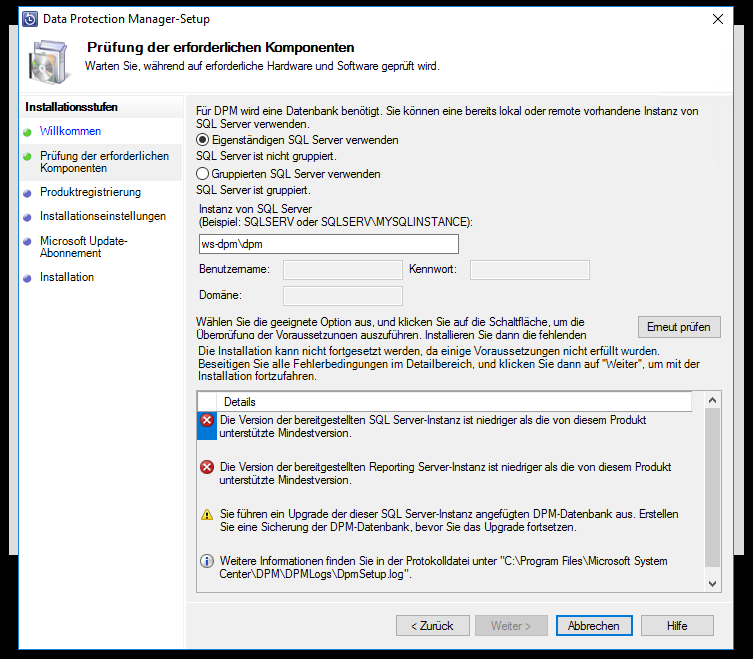The height and width of the screenshot is (659, 753).
Task: Click the yellow warning icon for DPM-Datenbank upgrade
Action: pos(207,514)
